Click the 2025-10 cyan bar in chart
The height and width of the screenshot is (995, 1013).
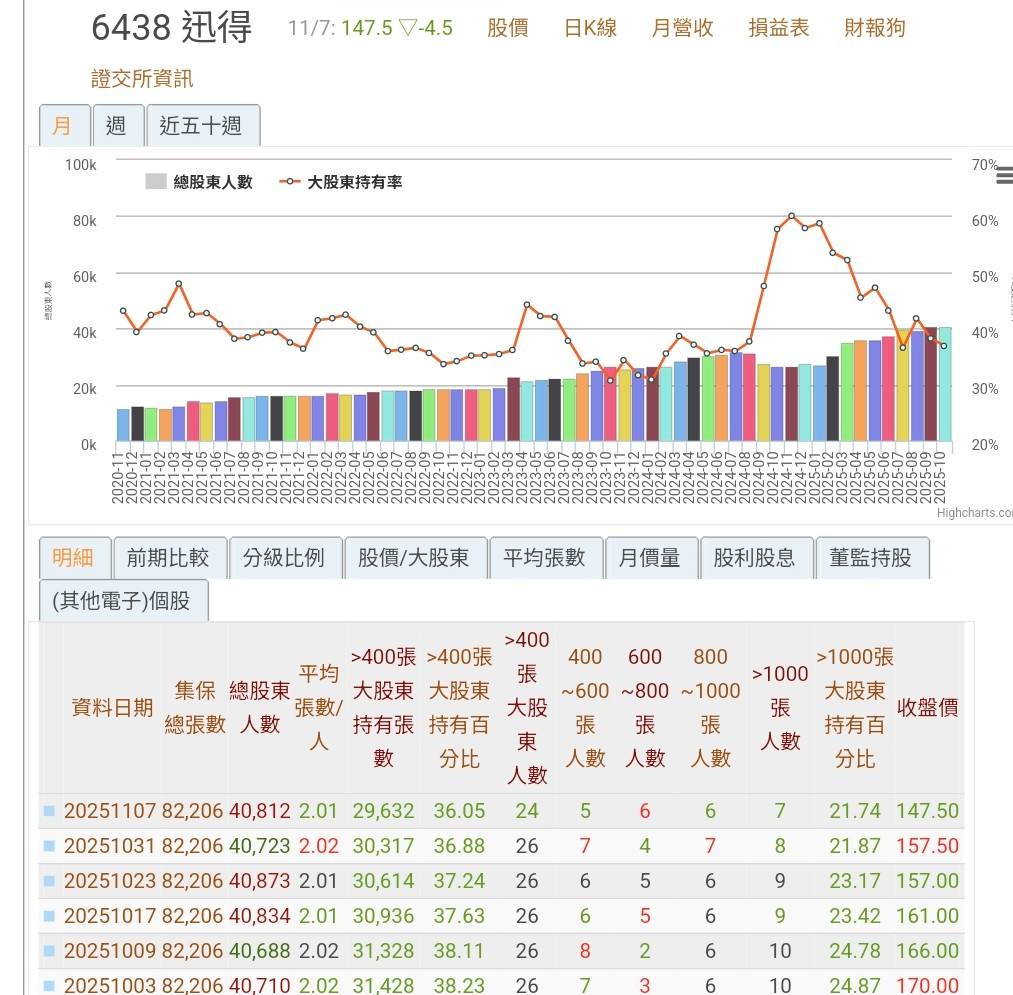click(x=945, y=384)
